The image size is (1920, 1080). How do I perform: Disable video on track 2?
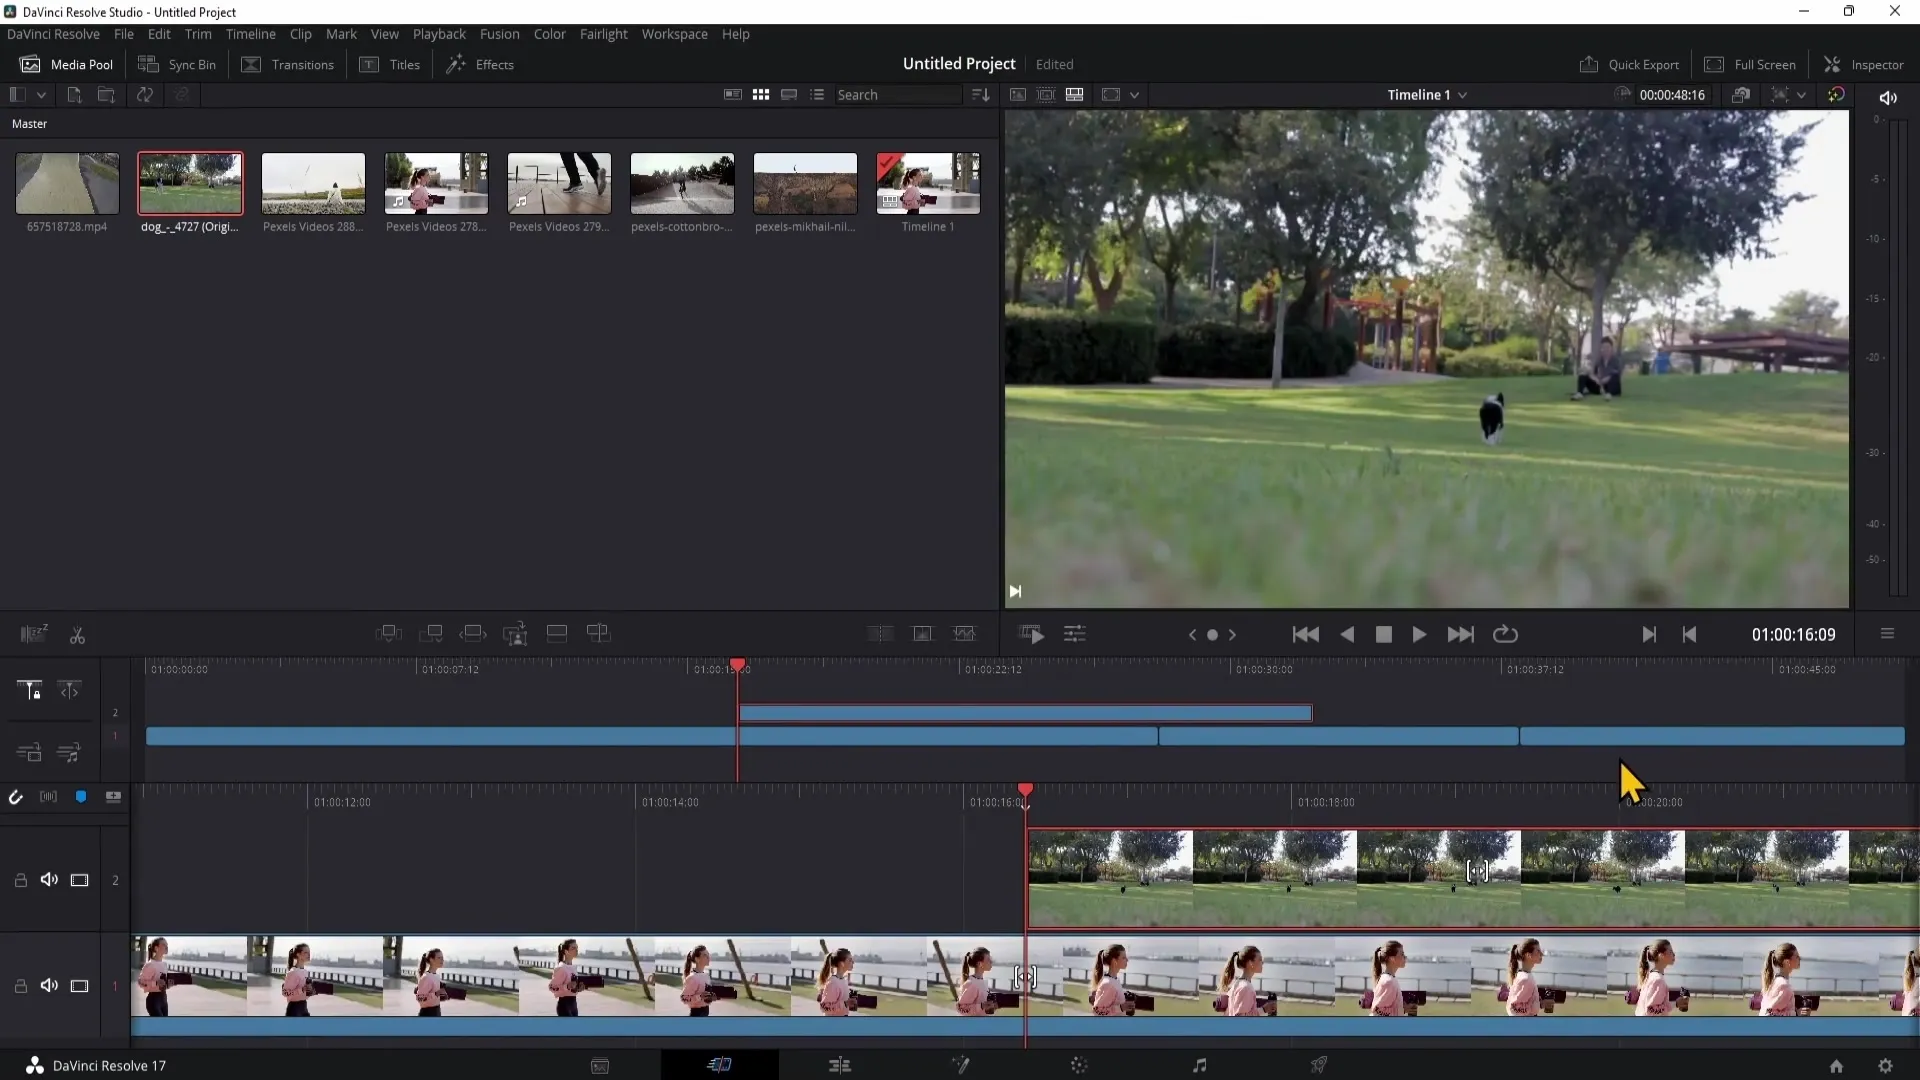[x=79, y=880]
